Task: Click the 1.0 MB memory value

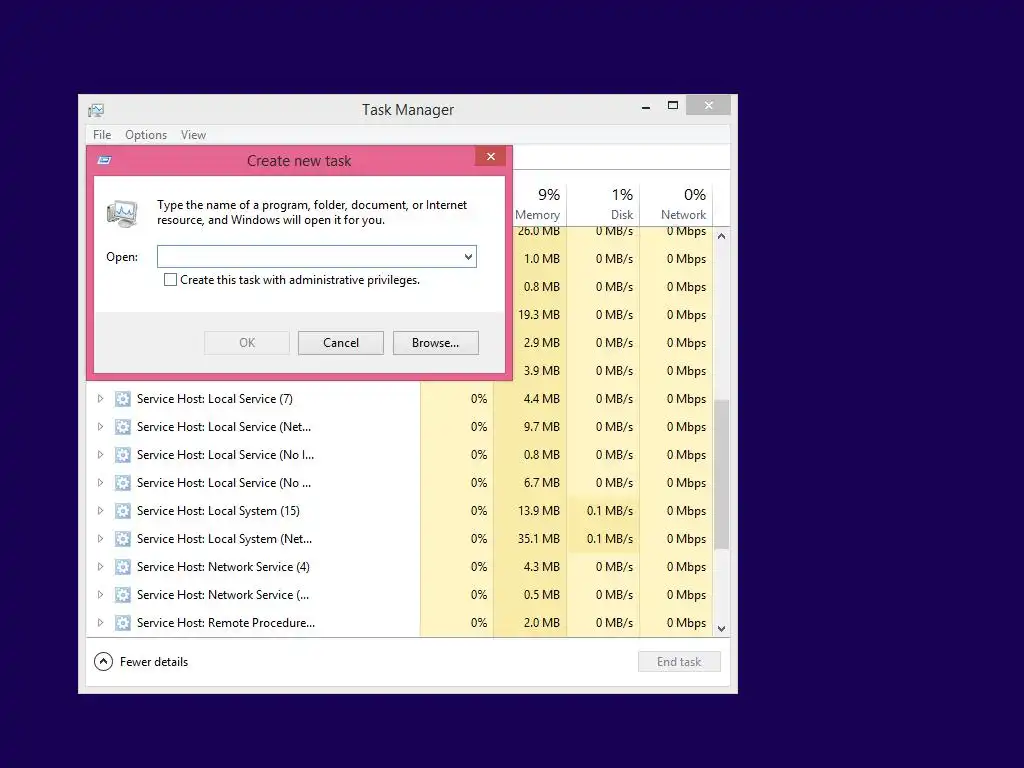Action: [x=541, y=259]
